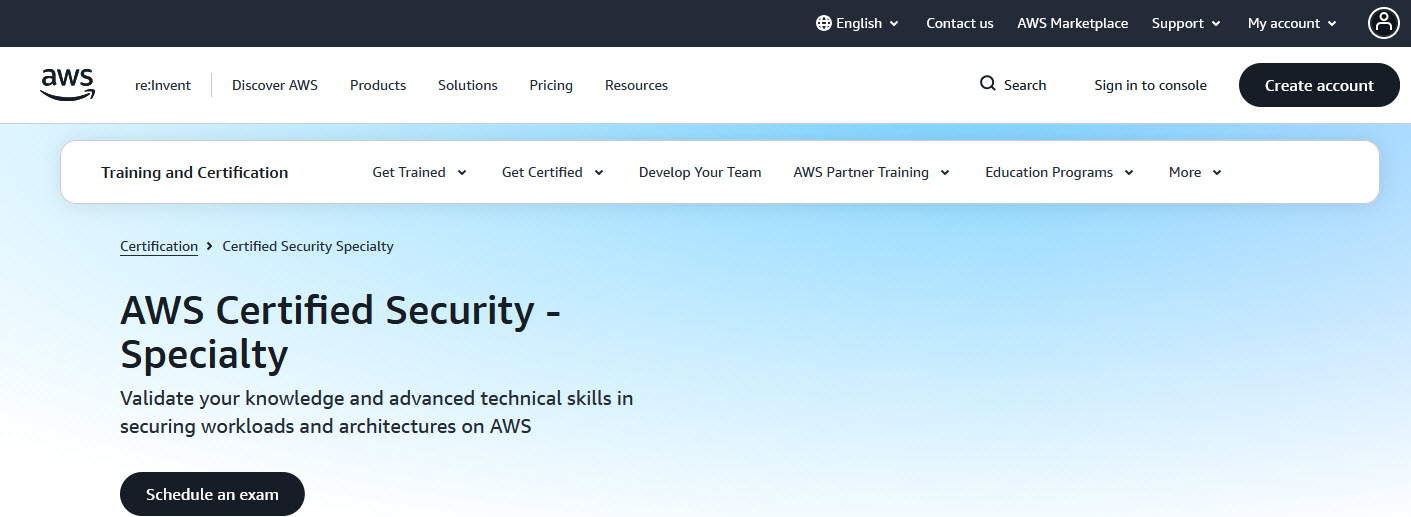Click Sign in to console
Image resolution: width=1411 pixels, height=517 pixels.
pyautogui.click(x=1151, y=85)
